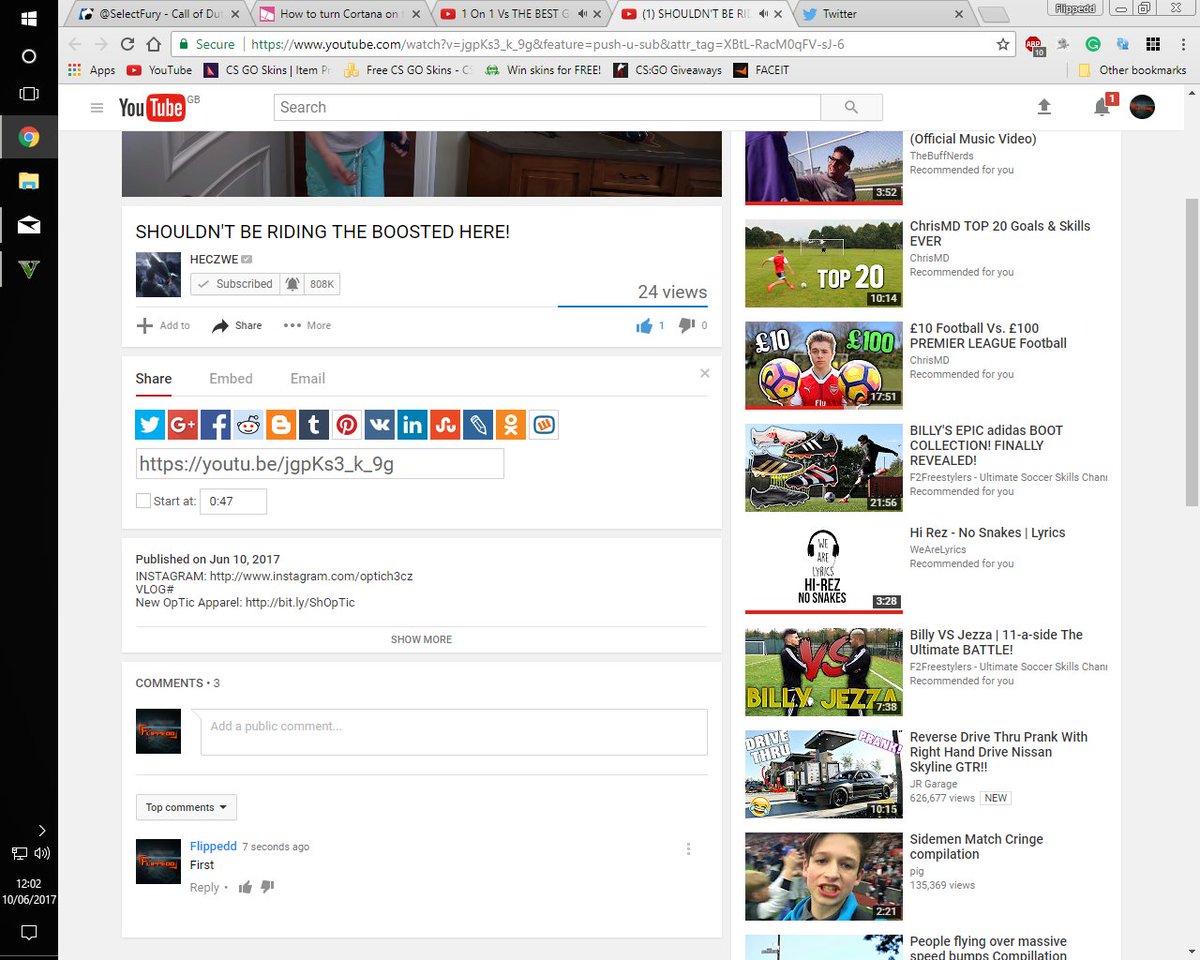Viewport: 1200px width, 960px height.
Task: Open the Top comments sort dropdown
Action: click(186, 807)
